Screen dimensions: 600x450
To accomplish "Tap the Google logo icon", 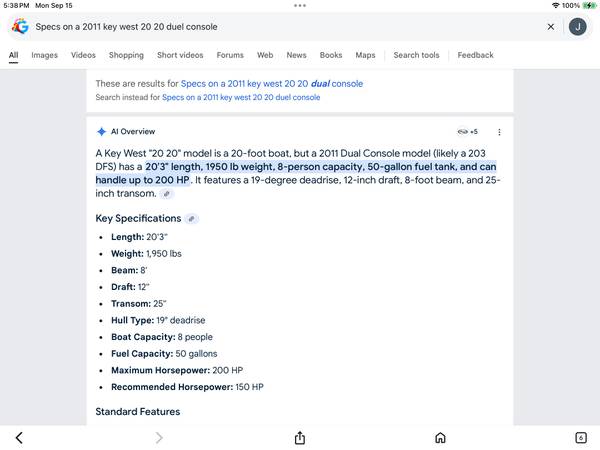I will coord(20,26).
